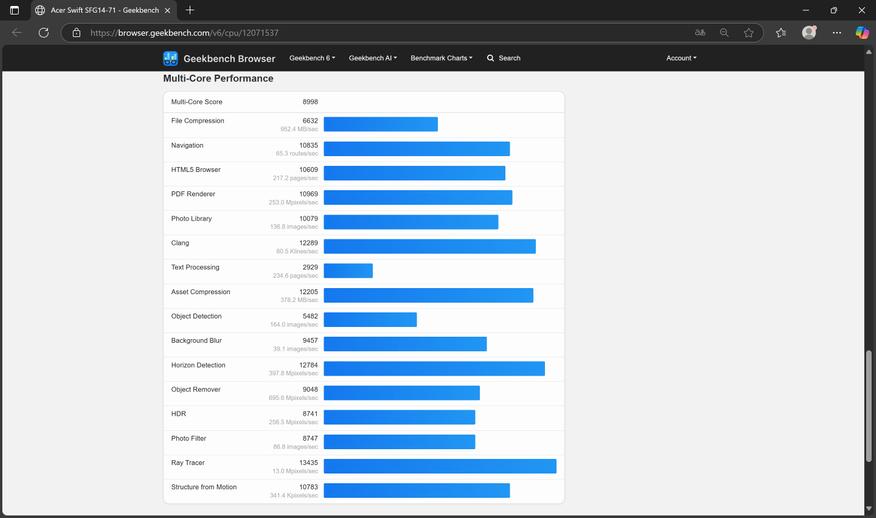This screenshot has width=876, height=518.
Task: Click the Object Remover row label
Action: [x=196, y=389]
